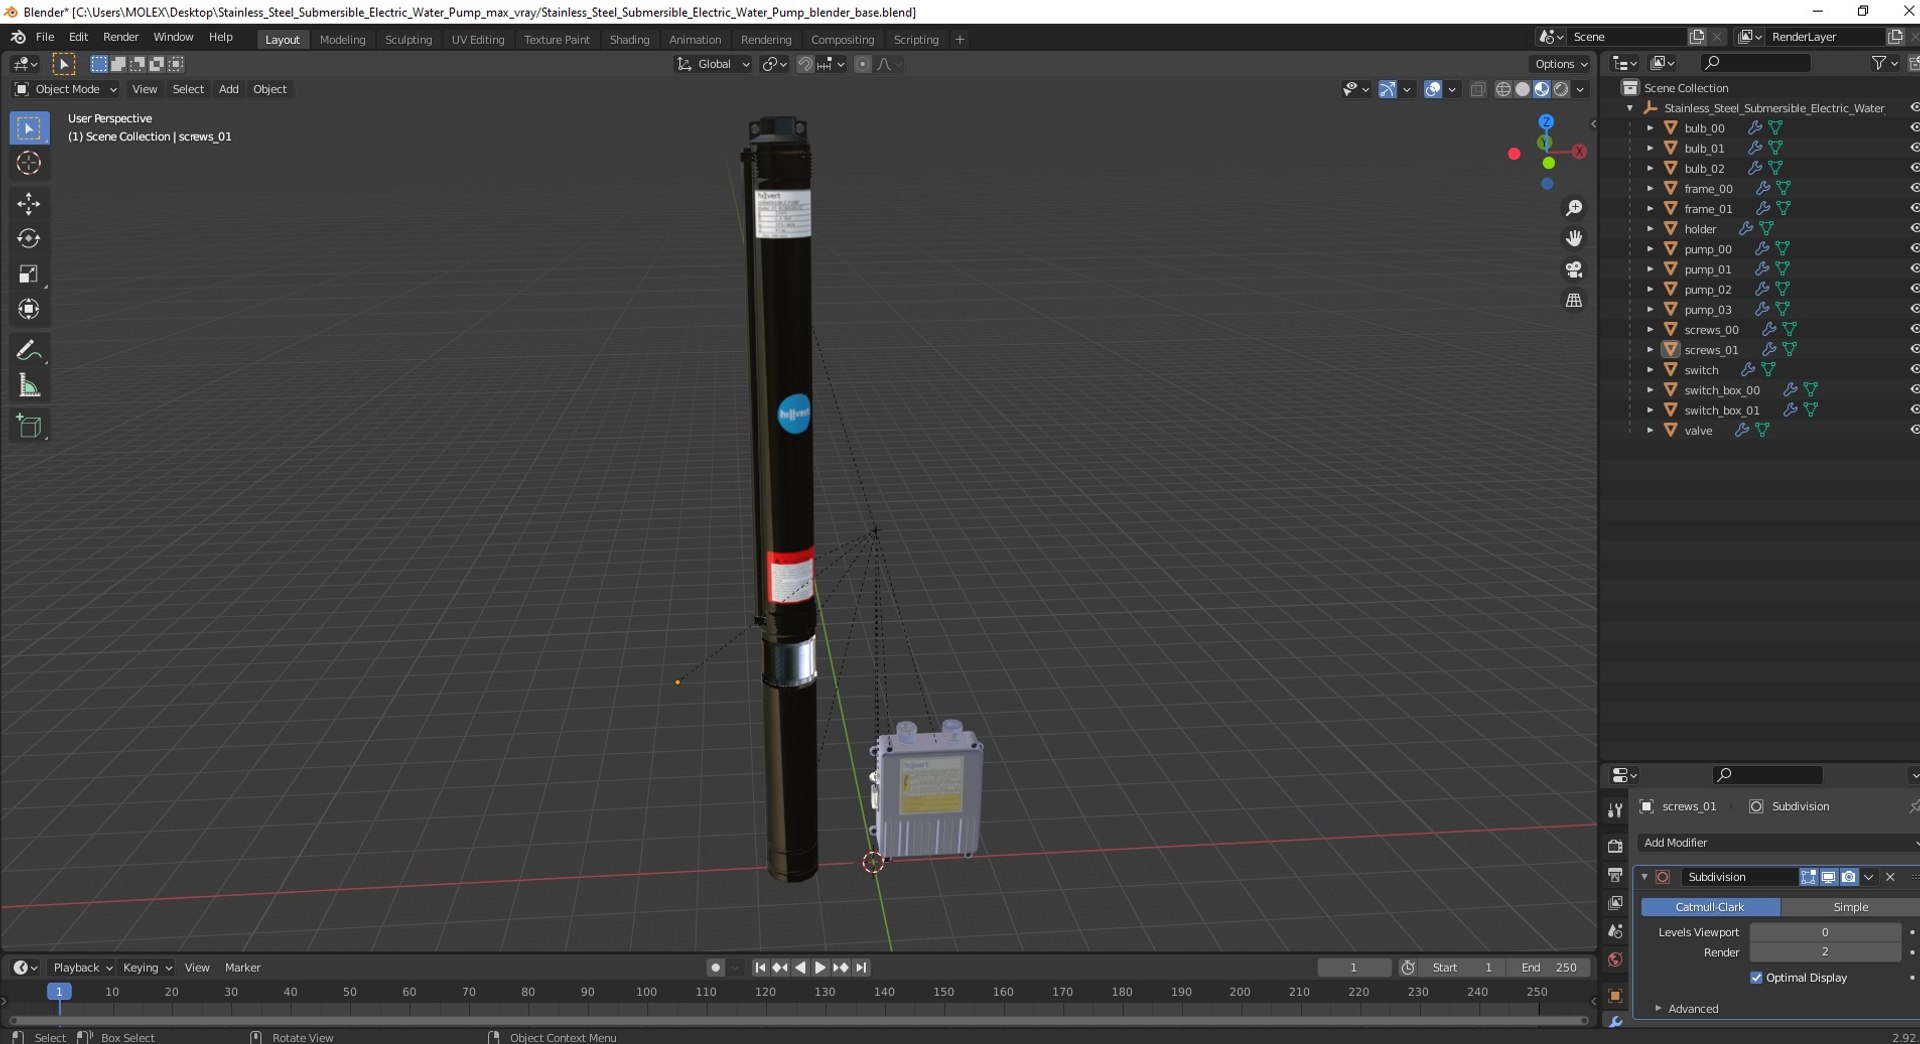Toggle viewport overlays
1920x1044 pixels.
click(1433, 90)
